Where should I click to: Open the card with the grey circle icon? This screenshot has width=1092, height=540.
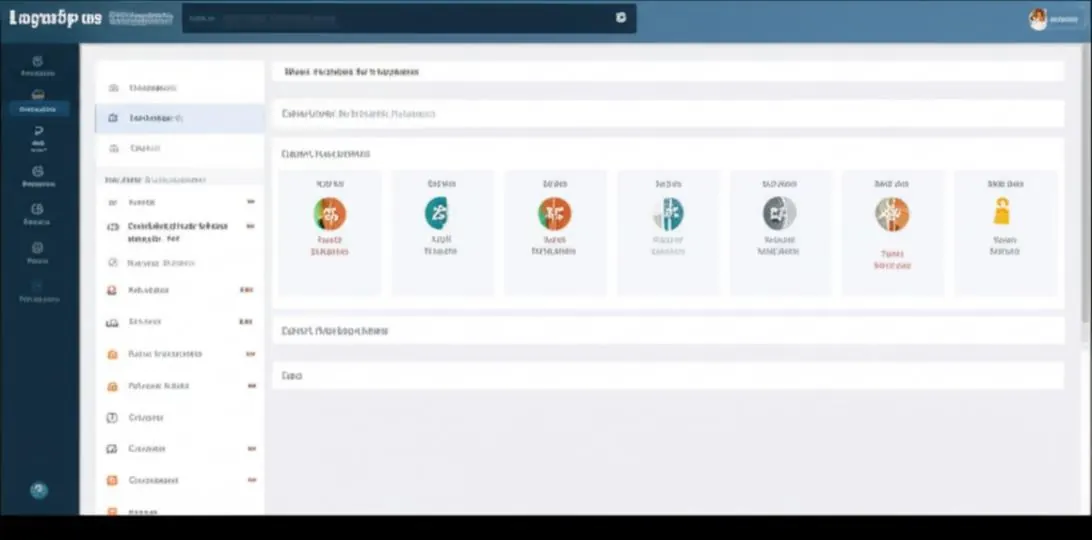pos(780,233)
